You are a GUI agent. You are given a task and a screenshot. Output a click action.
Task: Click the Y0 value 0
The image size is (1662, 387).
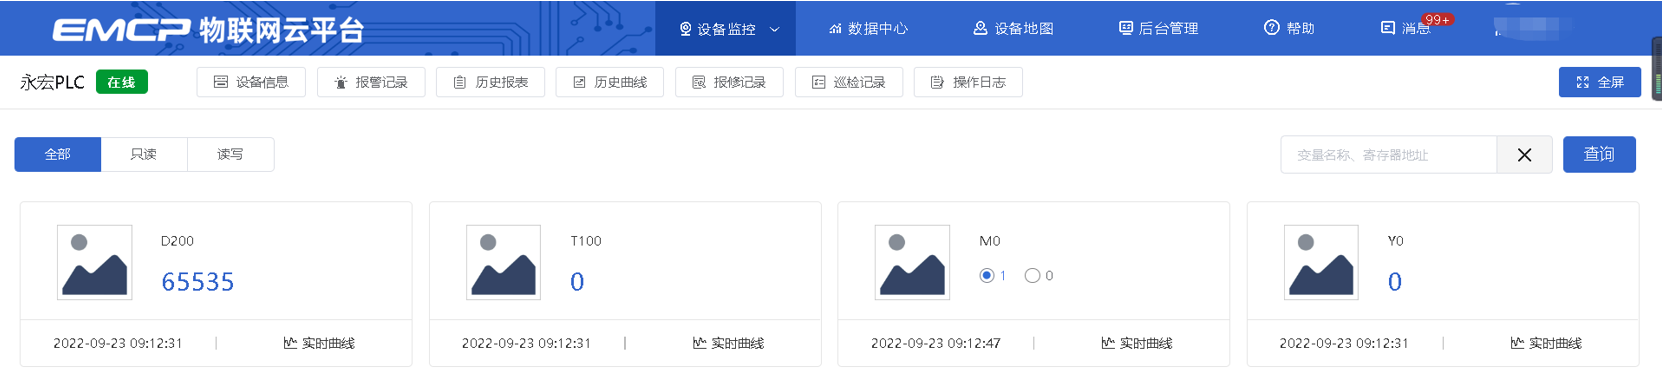pyautogui.click(x=1395, y=282)
